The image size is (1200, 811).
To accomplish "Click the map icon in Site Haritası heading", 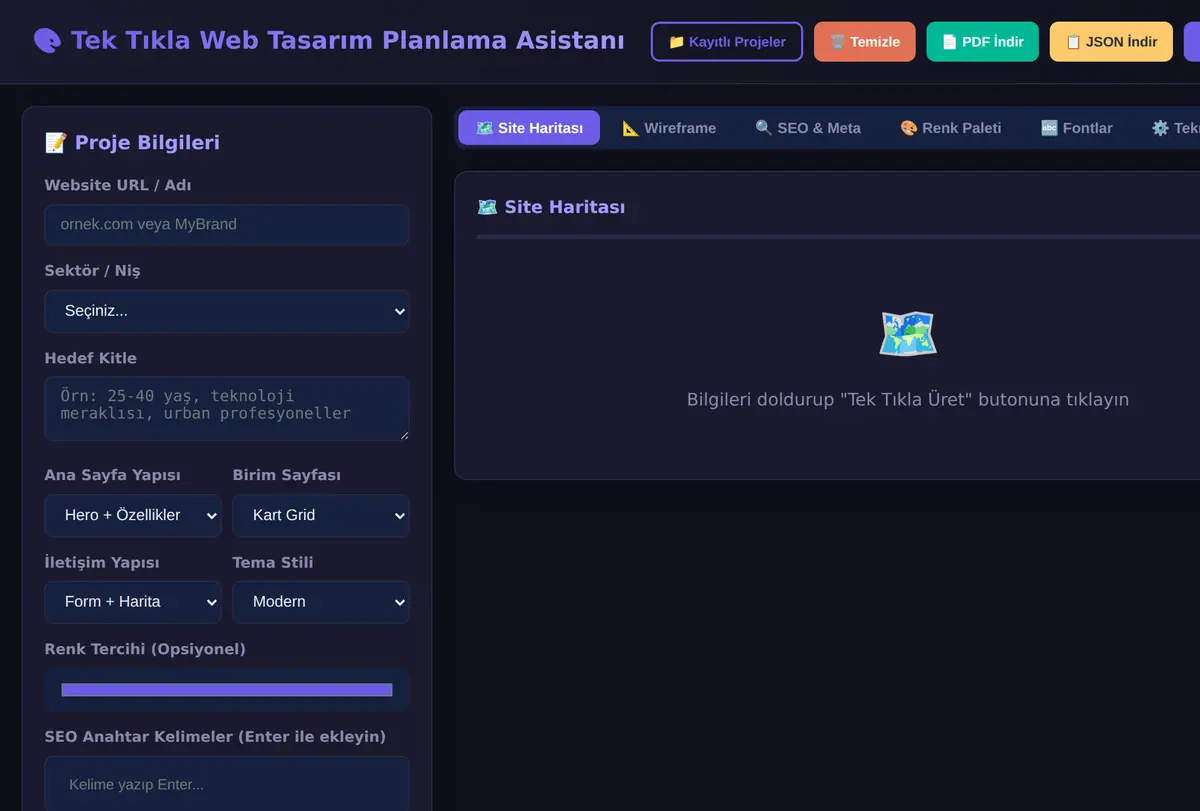I will click(x=487, y=207).
